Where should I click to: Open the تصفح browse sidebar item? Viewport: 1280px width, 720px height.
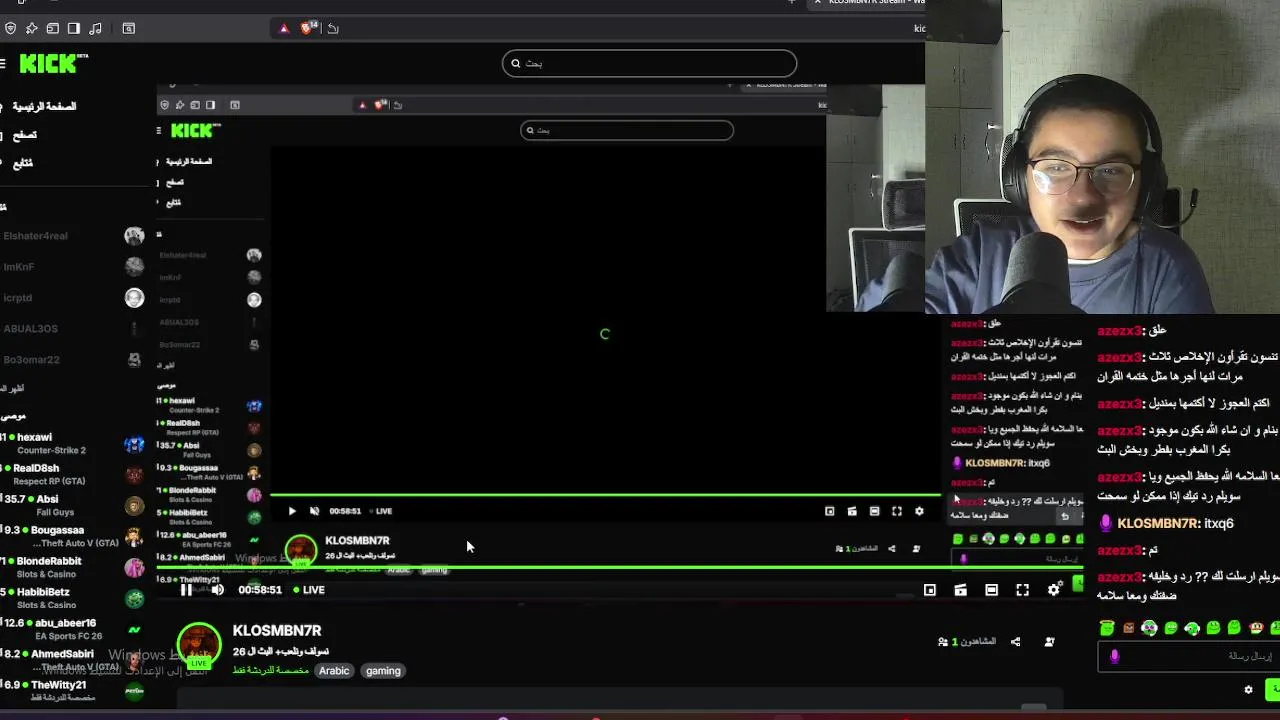coord(23,135)
